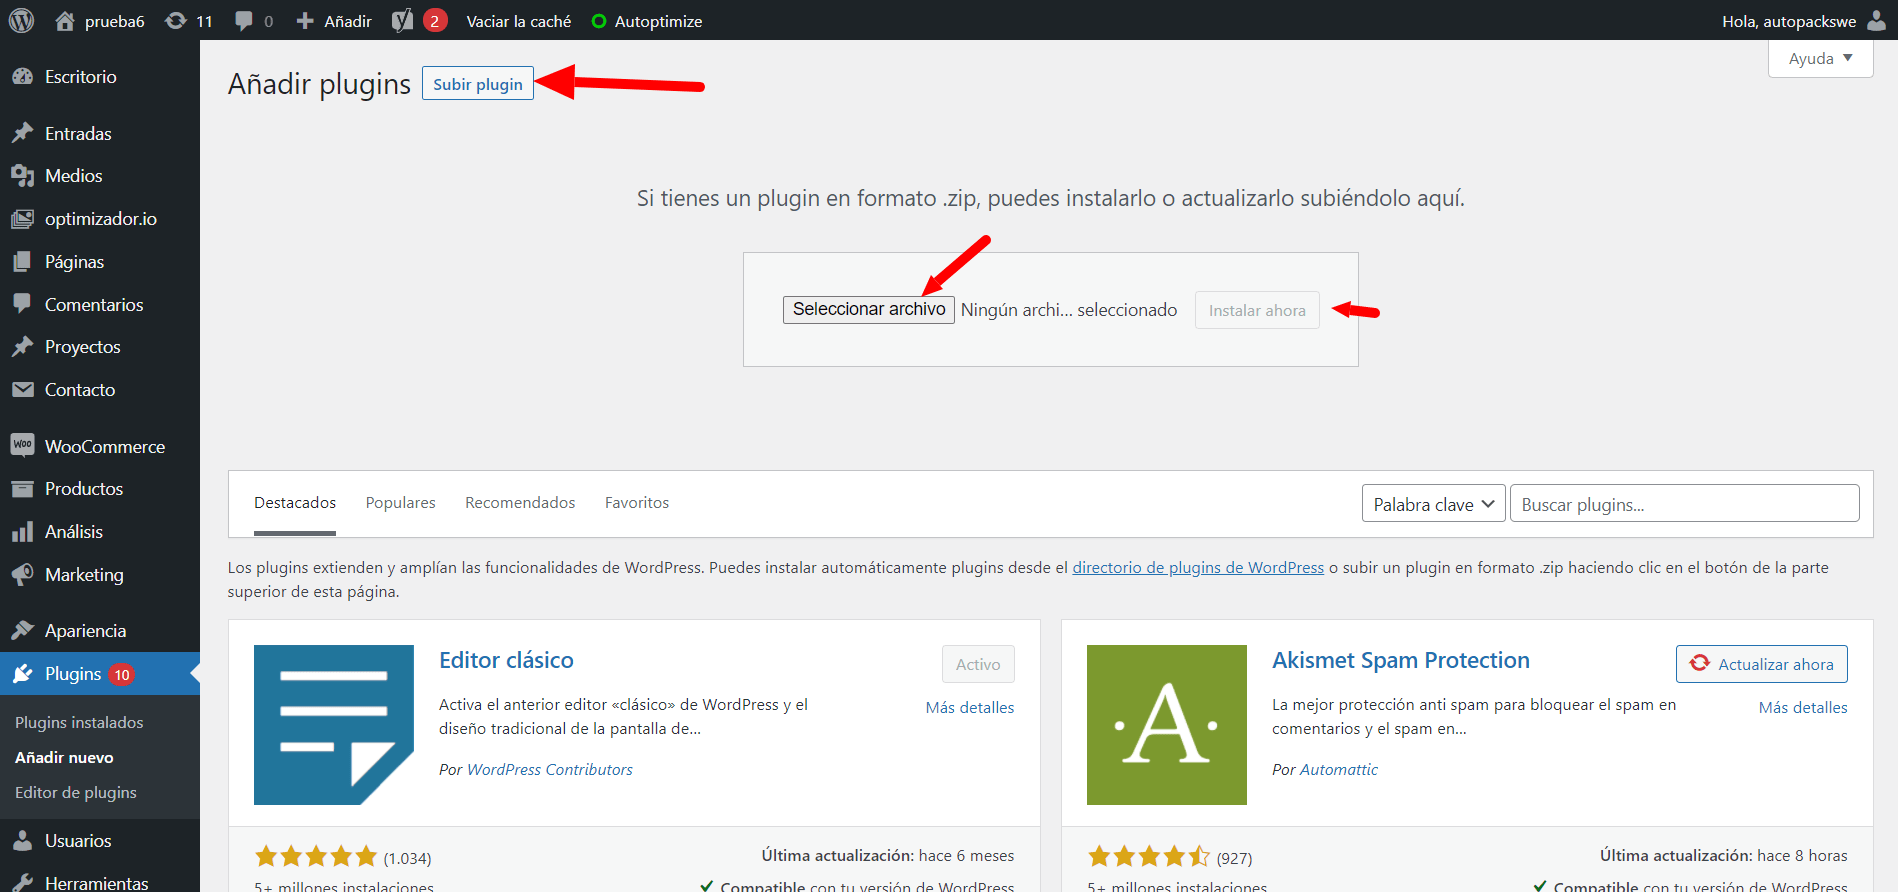The image size is (1898, 892).
Task: Click the Buscar plugins search field
Action: tap(1685, 504)
